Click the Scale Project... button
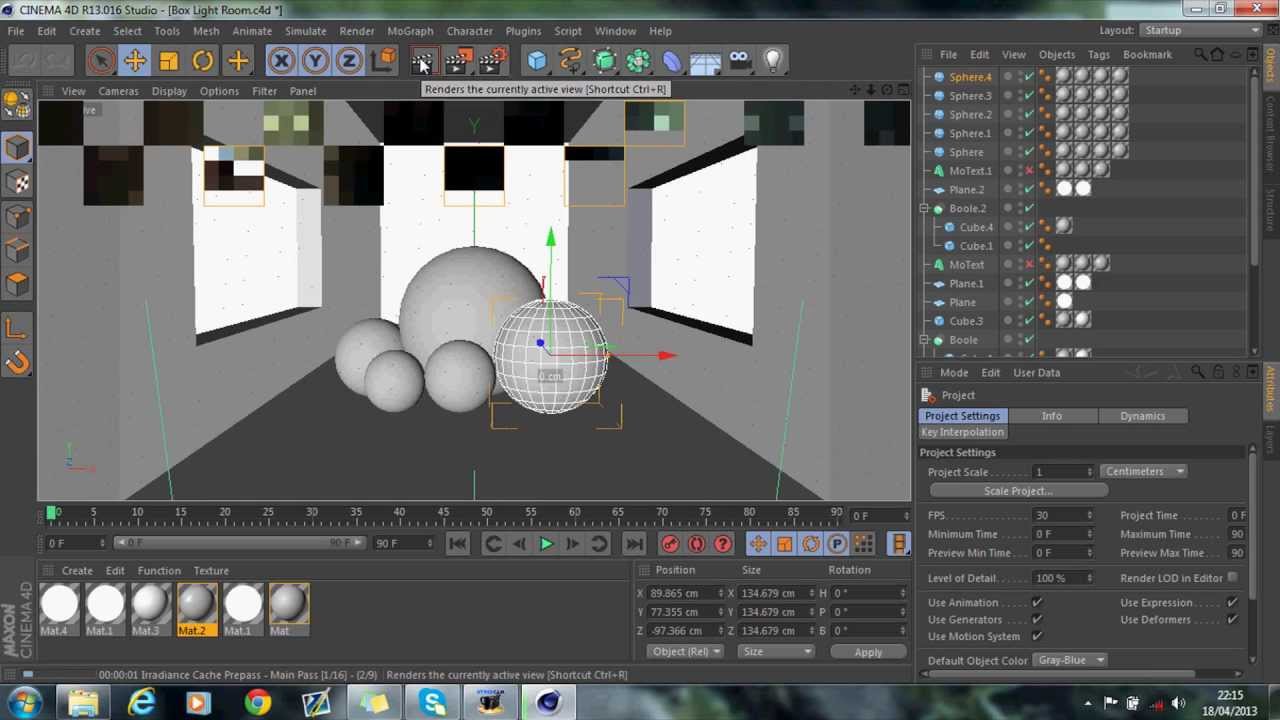This screenshot has width=1280, height=720. 1018,491
